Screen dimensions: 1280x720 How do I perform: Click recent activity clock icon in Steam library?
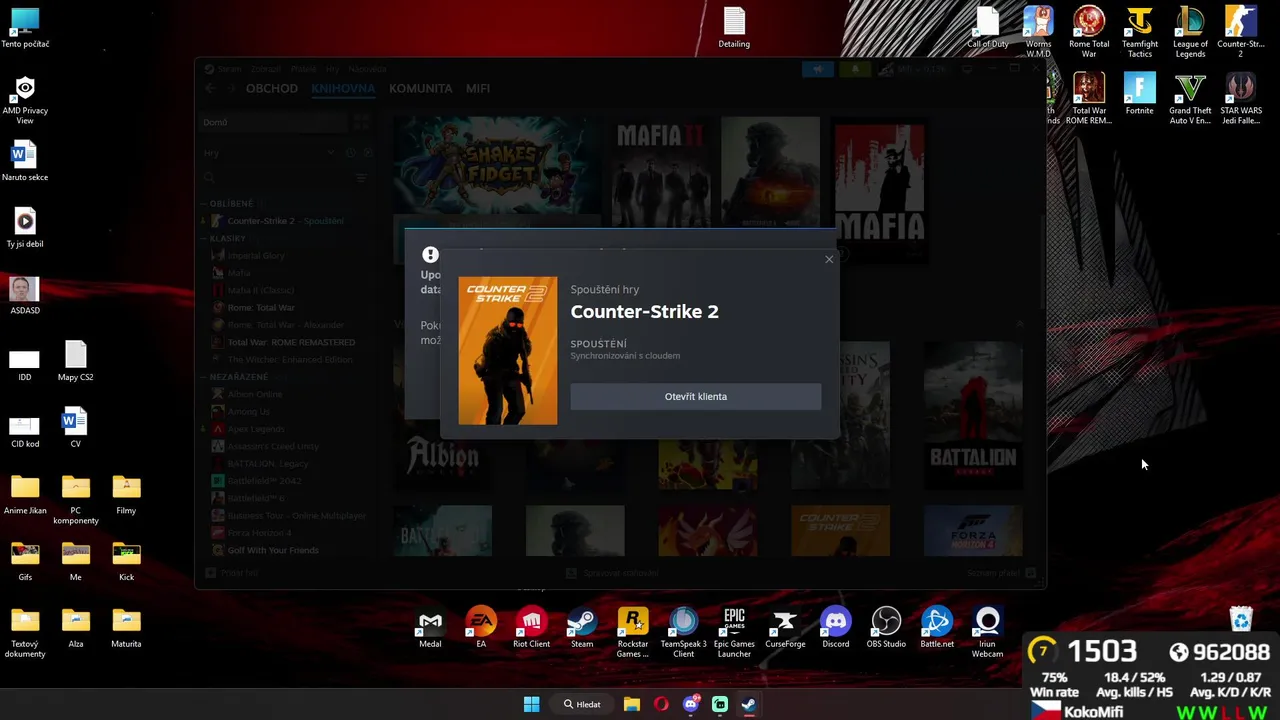350,153
